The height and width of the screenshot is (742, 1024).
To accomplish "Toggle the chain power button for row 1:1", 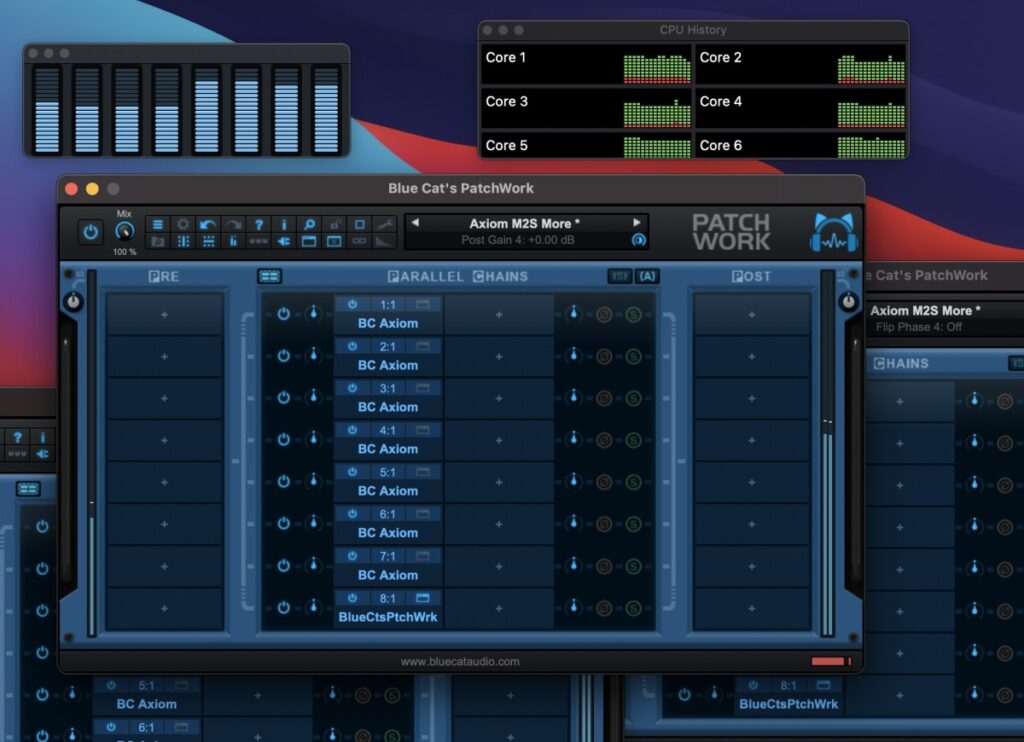I will point(283,314).
